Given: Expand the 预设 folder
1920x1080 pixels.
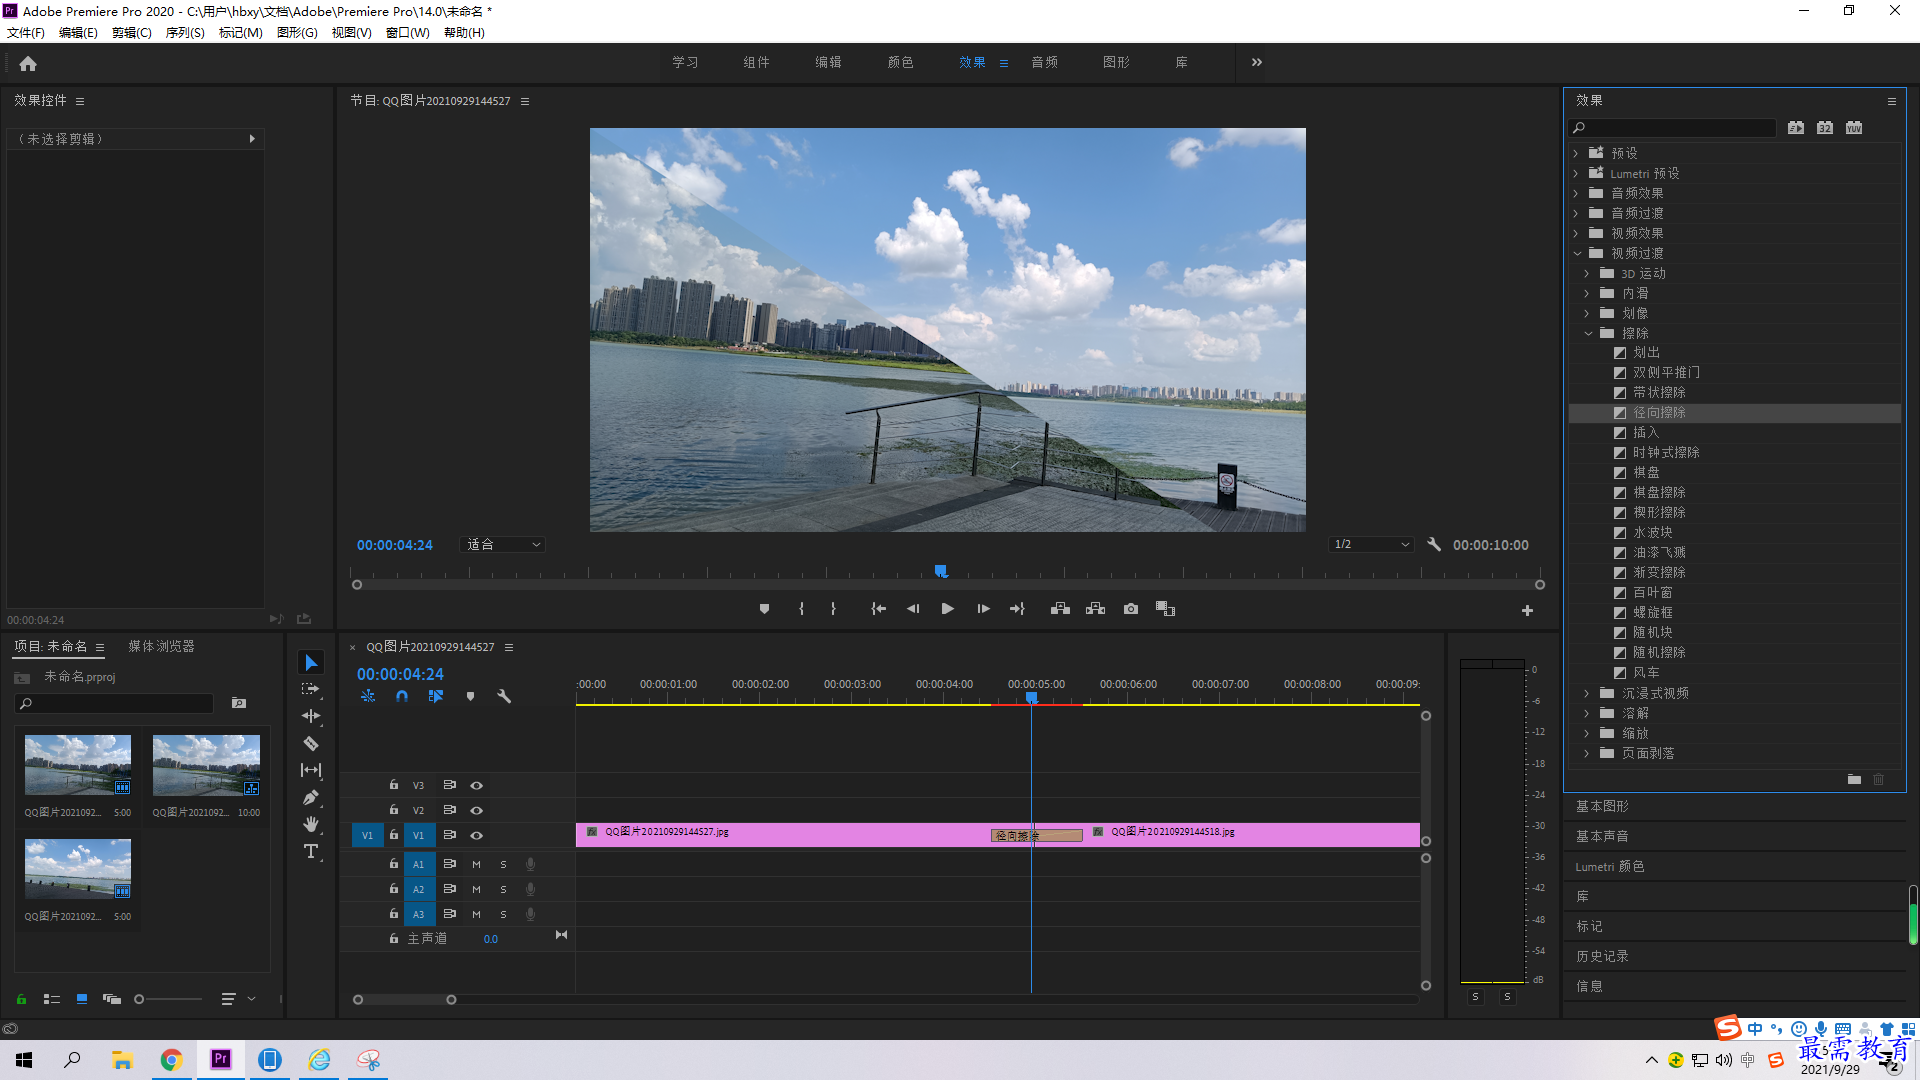Looking at the screenshot, I should [x=1577, y=153].
